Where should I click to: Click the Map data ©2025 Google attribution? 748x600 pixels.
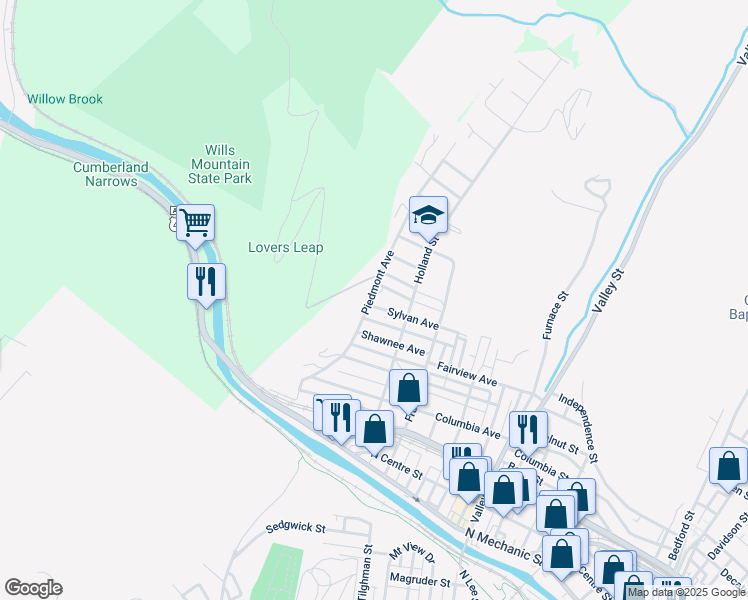(687, 593)
